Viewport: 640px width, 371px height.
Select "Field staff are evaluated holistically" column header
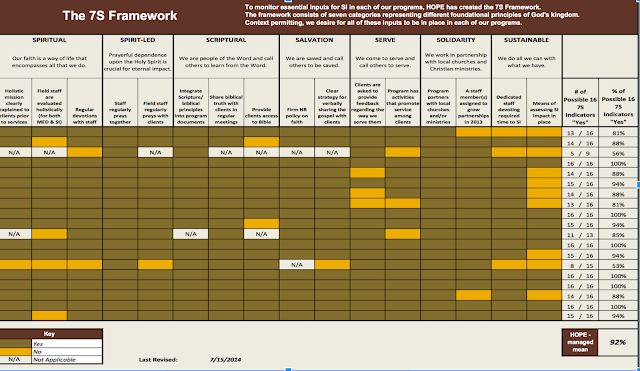click(49, 106)
